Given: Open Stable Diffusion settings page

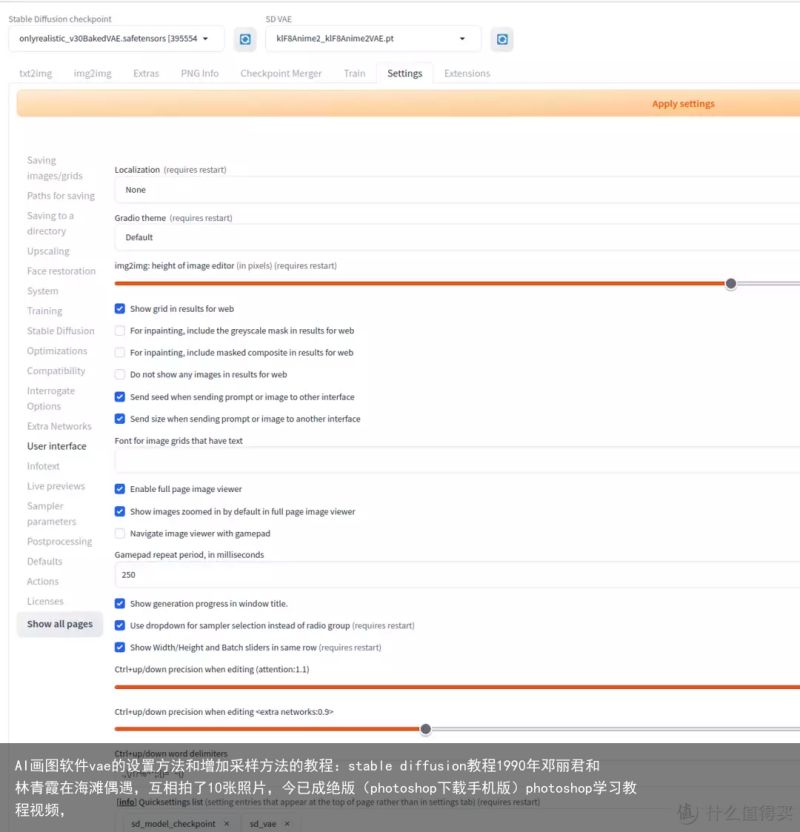Looking at the screenshot, I should [60, 331].
